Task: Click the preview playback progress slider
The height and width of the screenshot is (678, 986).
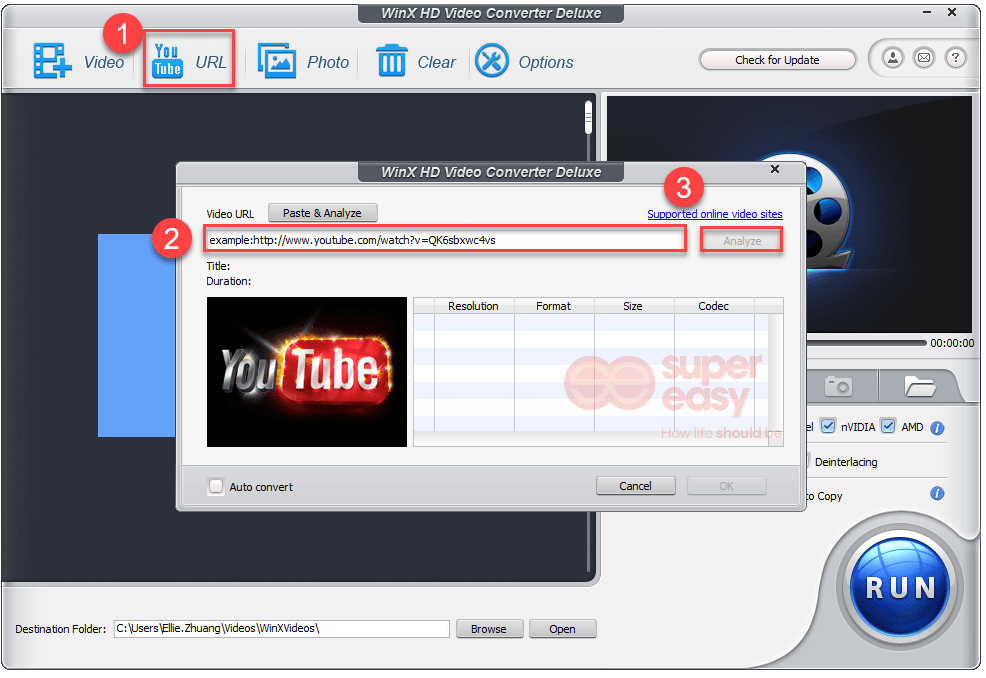Action: (867, 343)
